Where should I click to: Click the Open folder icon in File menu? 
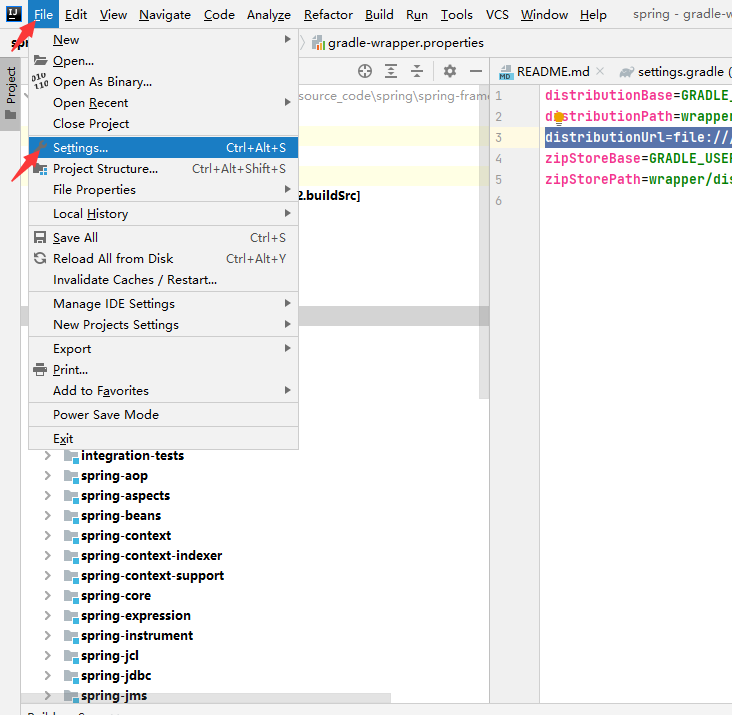tap(41, 60)
